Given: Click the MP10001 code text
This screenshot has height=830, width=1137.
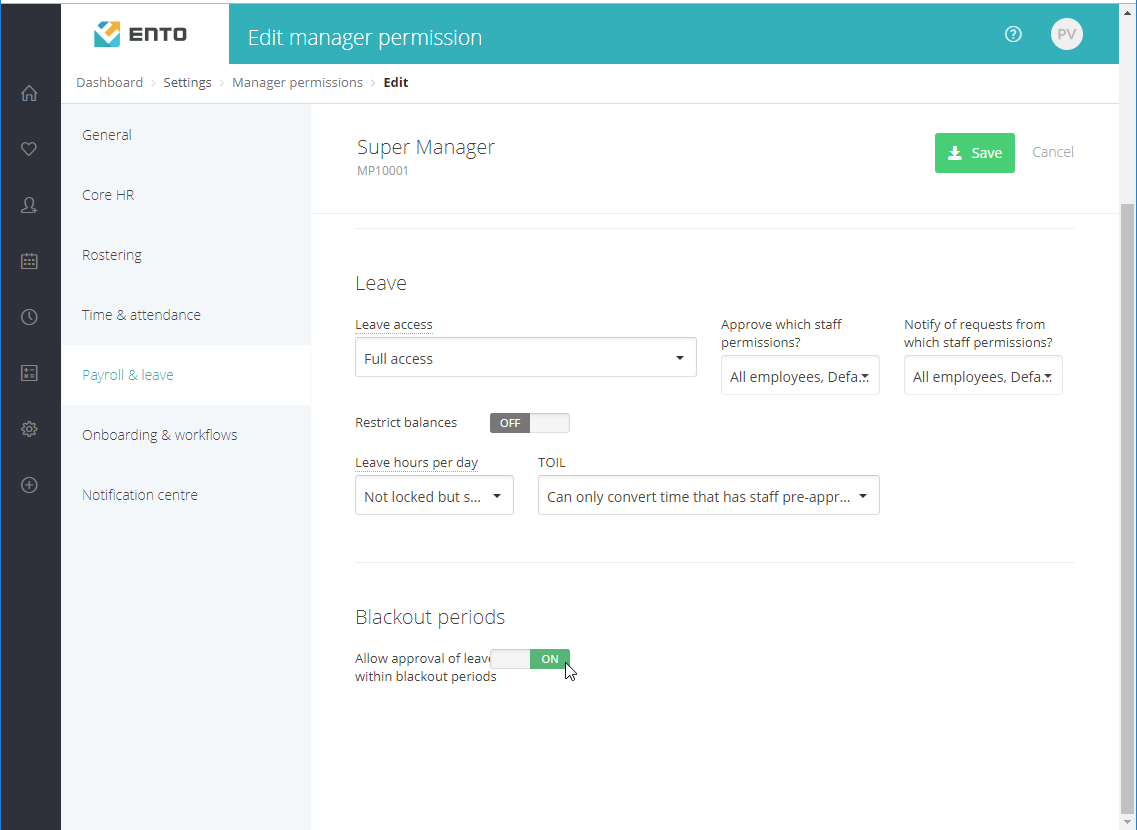Looking at the screenshot, I should click(383, 171).
